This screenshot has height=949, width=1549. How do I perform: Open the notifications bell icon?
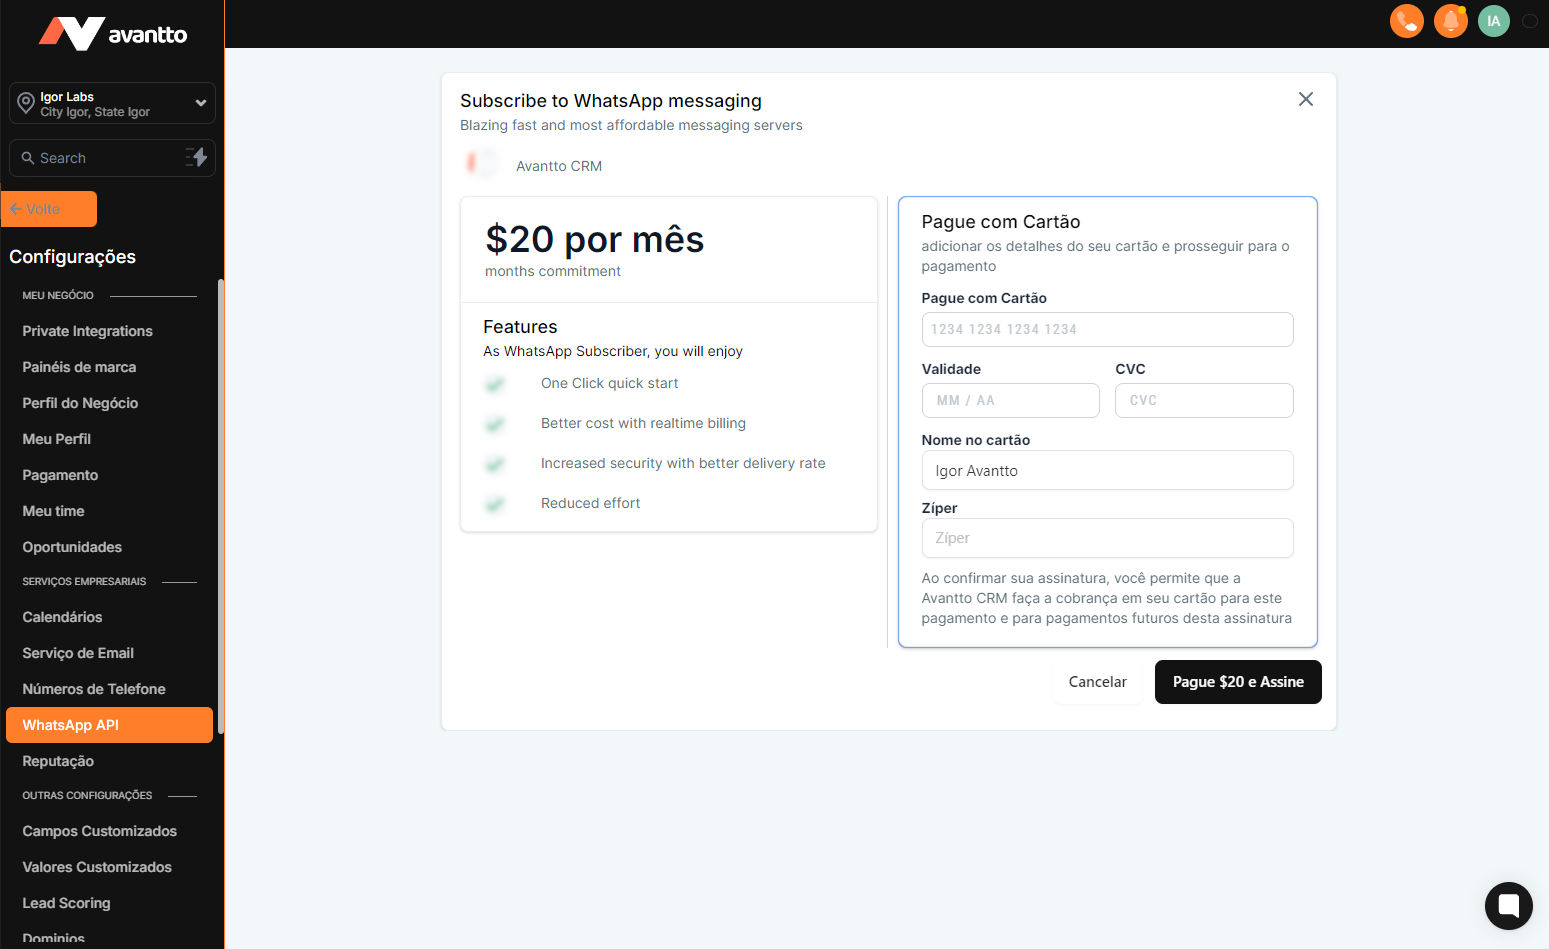1450,21
